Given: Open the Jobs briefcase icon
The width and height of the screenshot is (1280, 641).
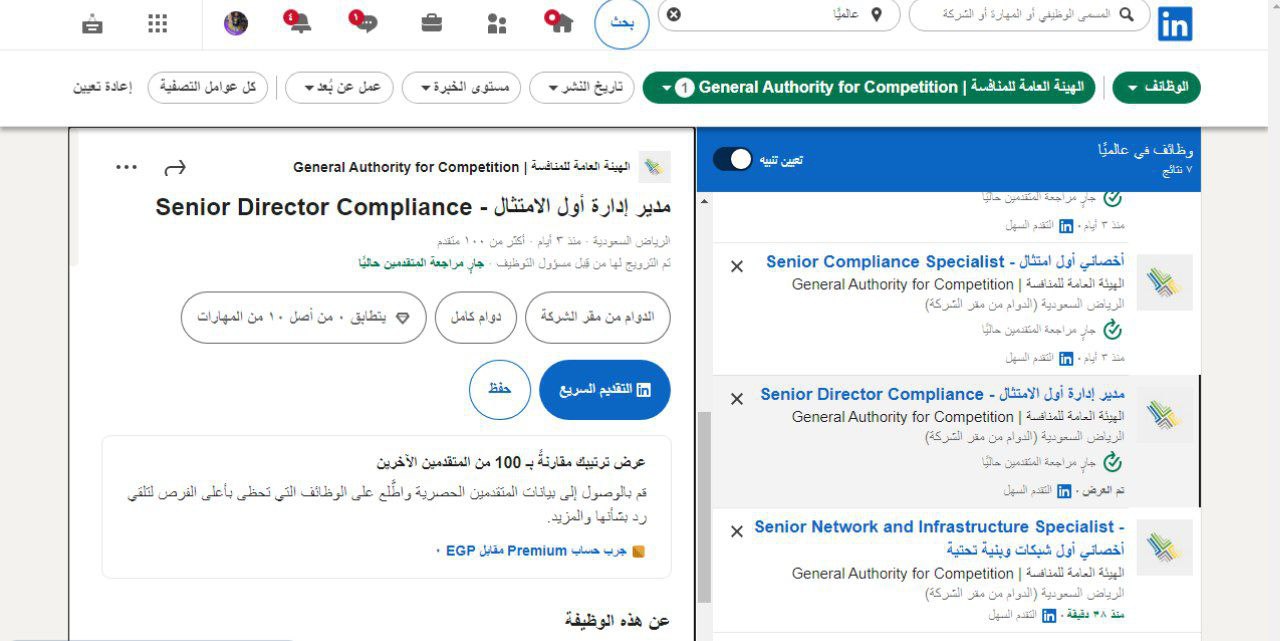Looking at the screenshot, I should tap(432, 23).
